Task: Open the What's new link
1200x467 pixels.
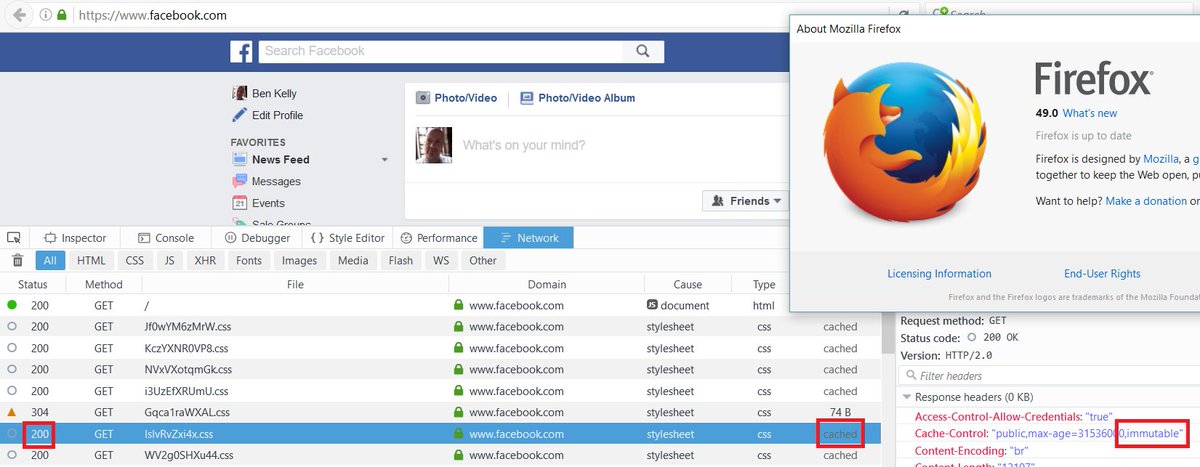Action: 1090,113
